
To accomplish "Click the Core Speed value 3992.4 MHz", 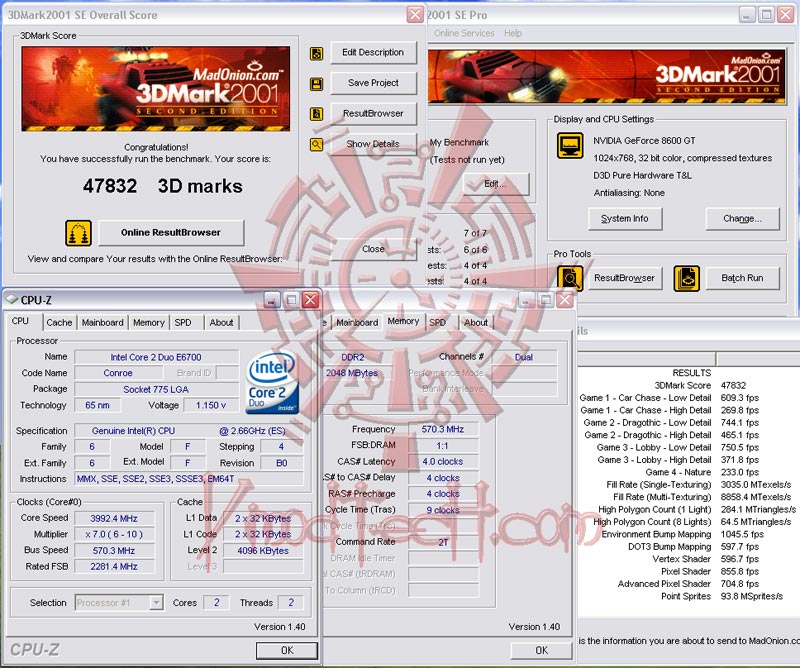I will click(114, 518).
